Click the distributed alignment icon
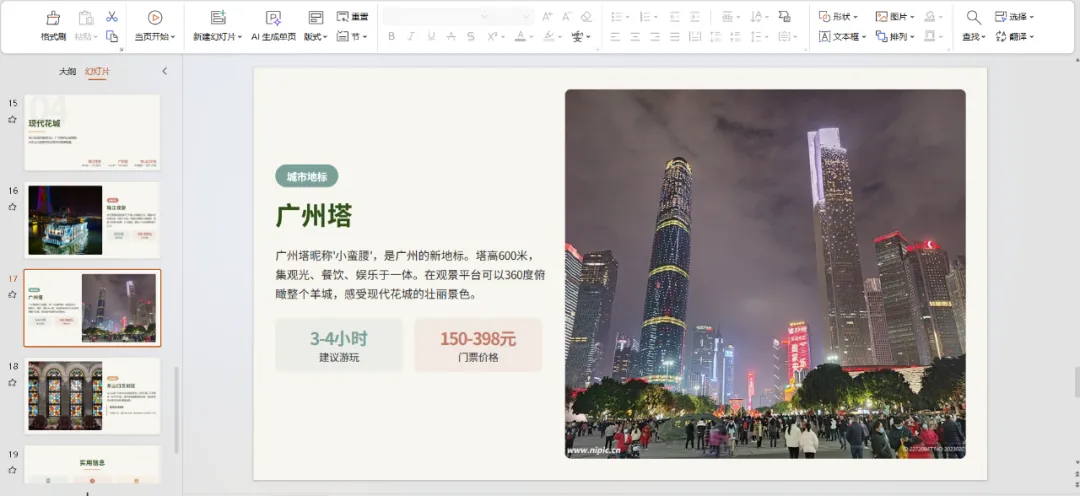 [695, 37]
